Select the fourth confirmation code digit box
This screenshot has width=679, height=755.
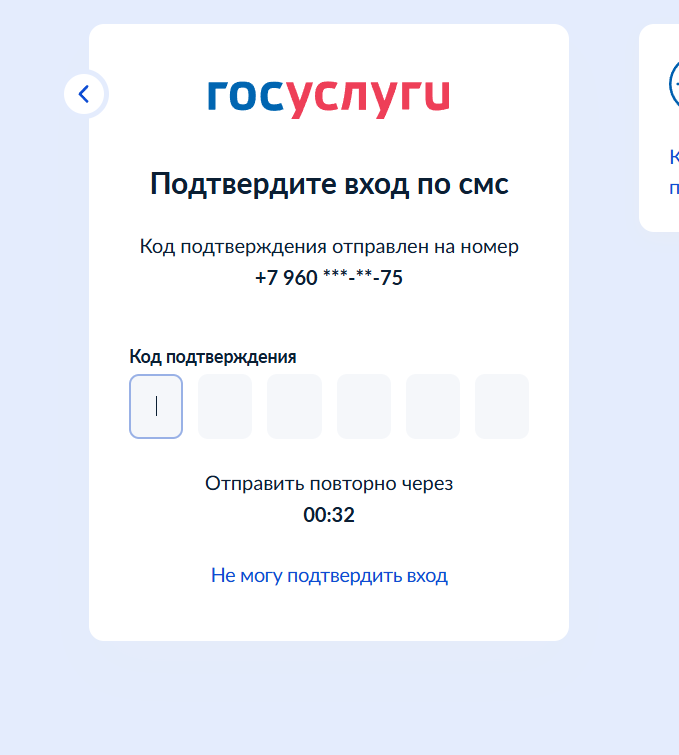point(364,406)
